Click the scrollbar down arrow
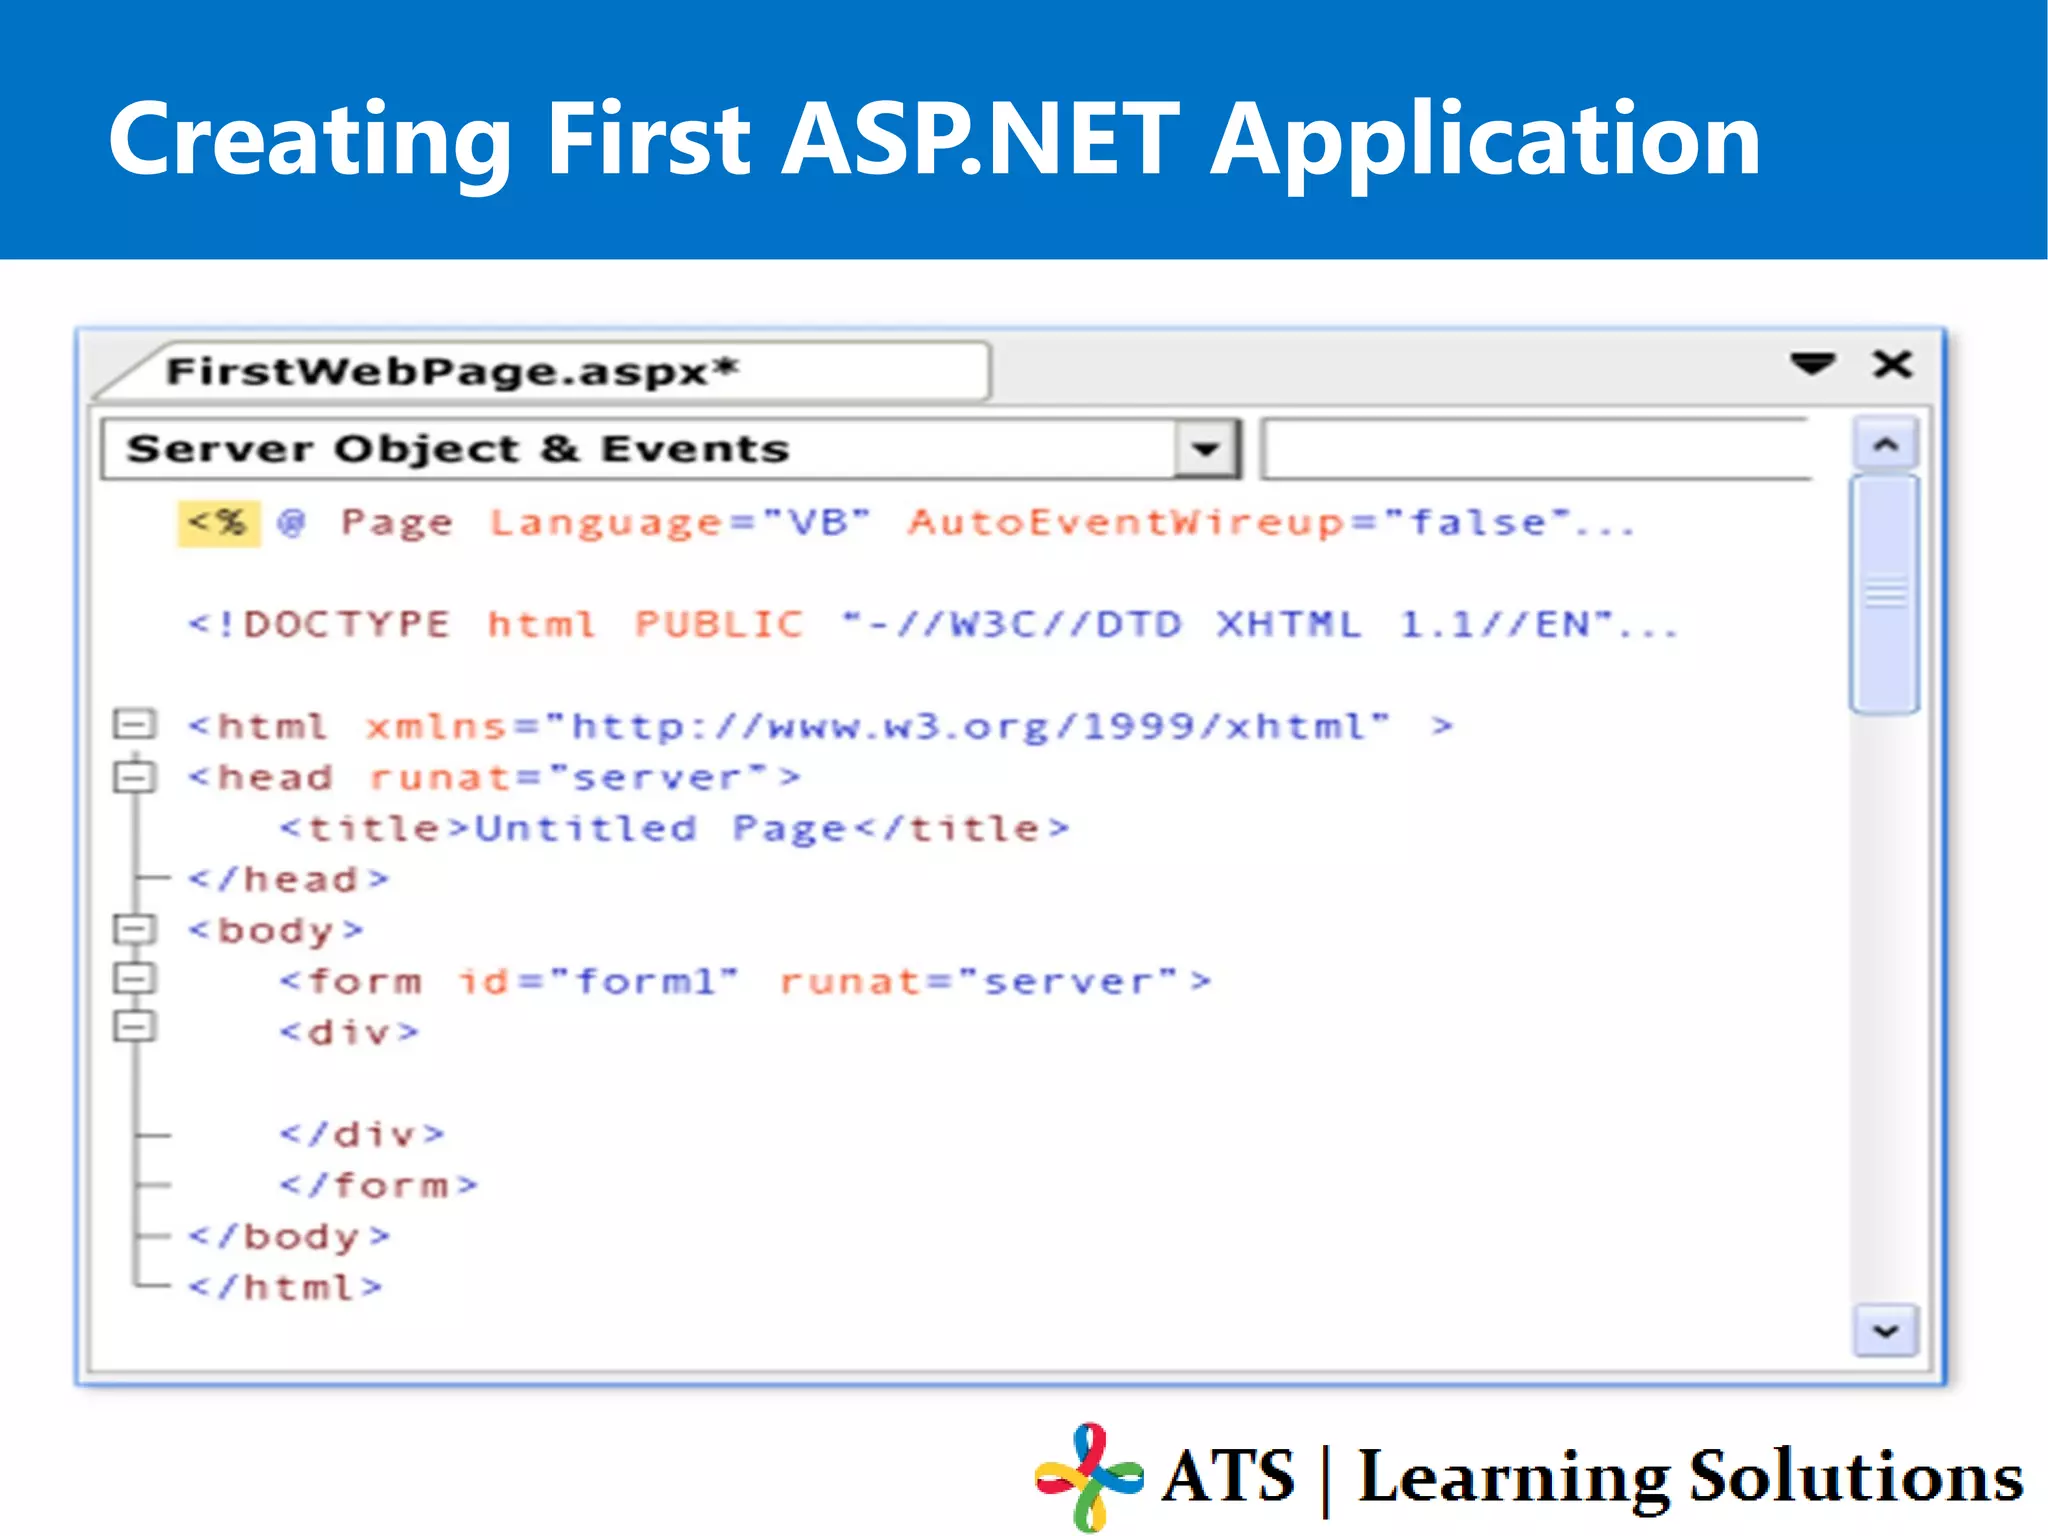 [x=1886, y=1330]
